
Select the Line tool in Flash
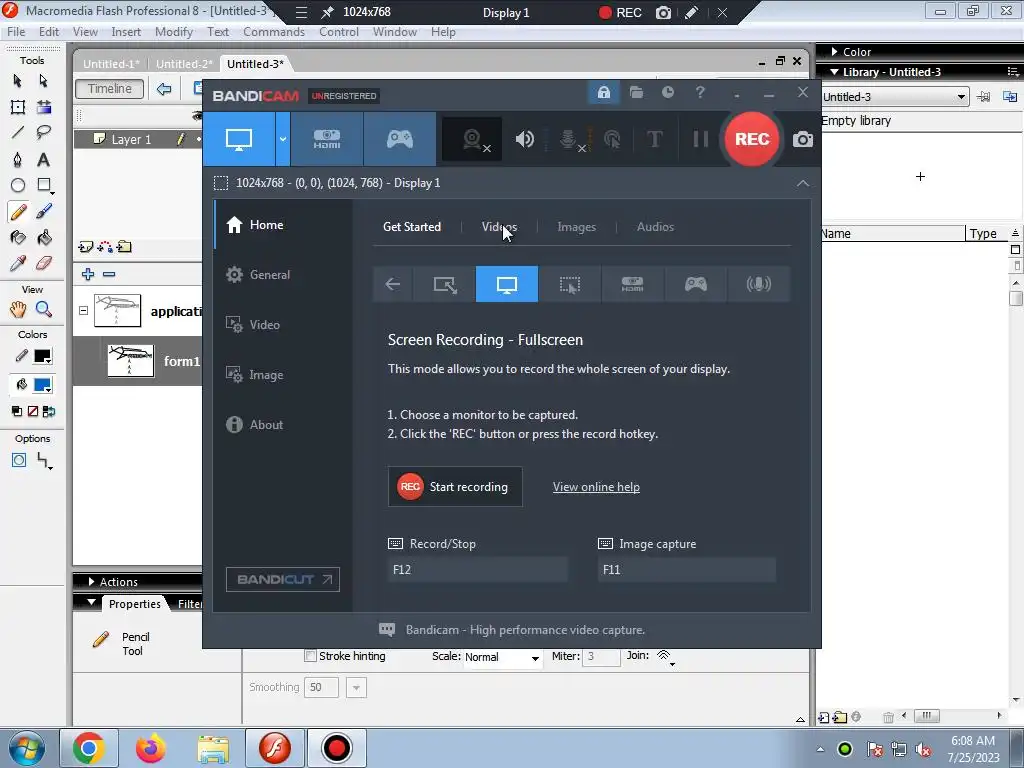18,133
